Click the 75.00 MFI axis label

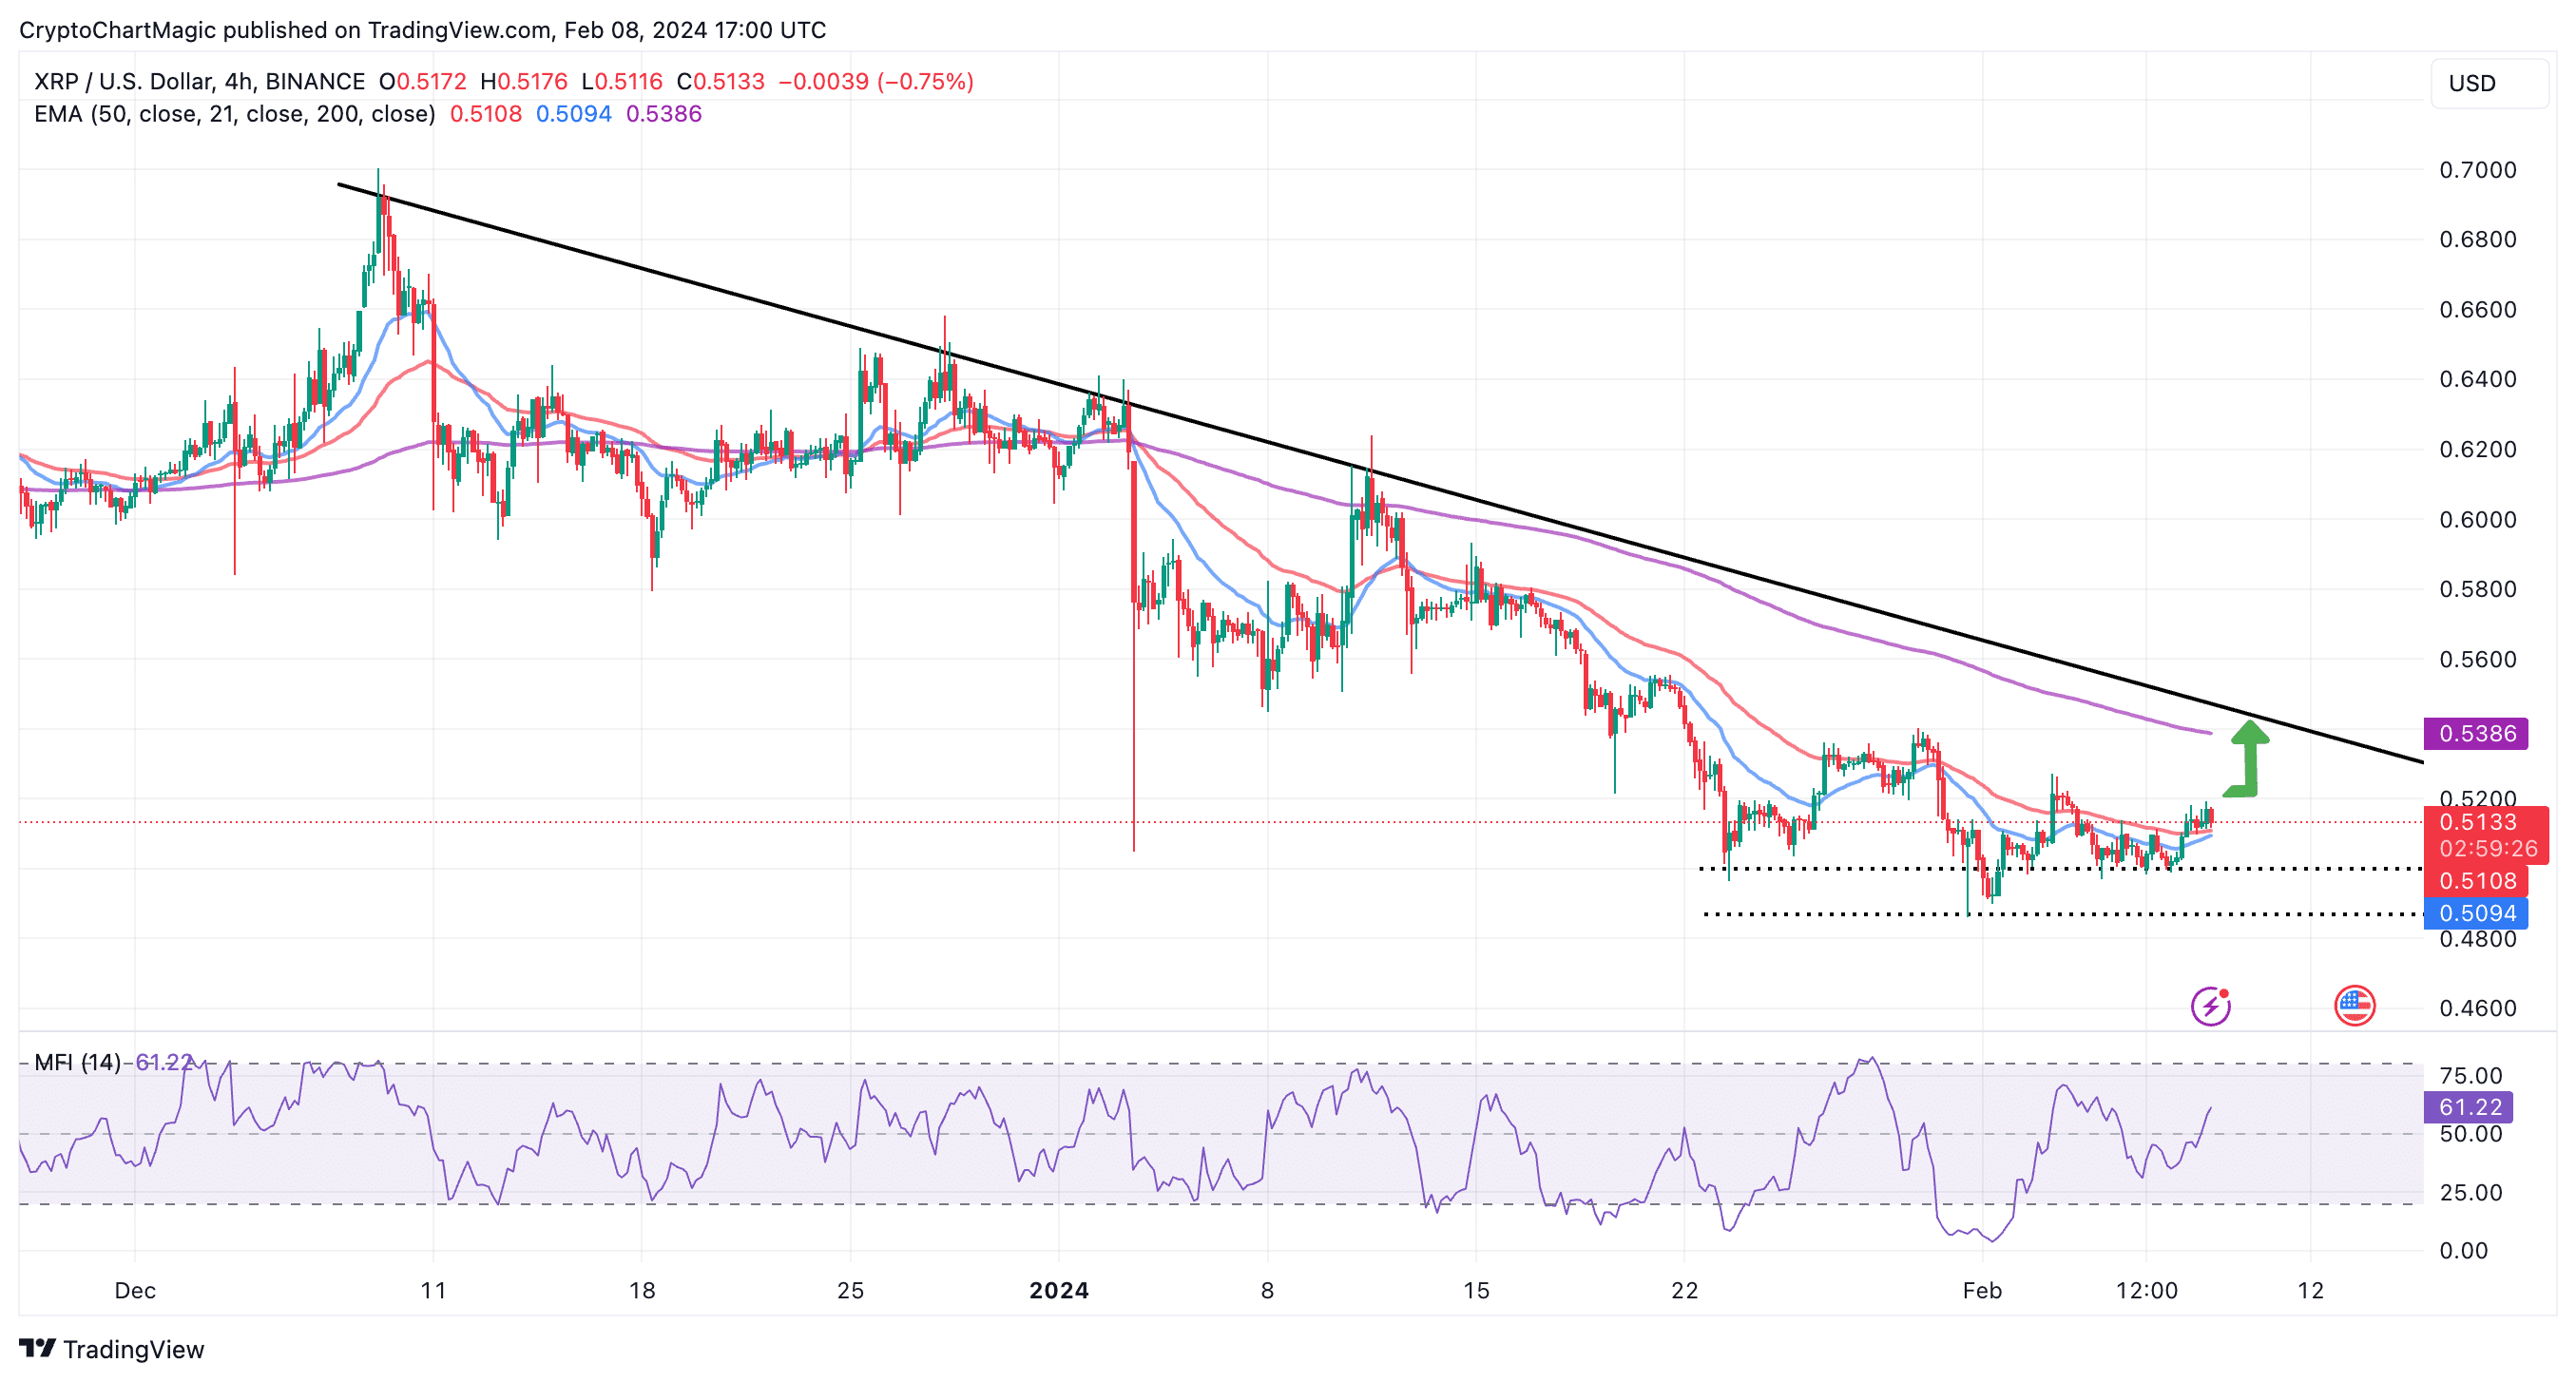pos(2471,1076)
